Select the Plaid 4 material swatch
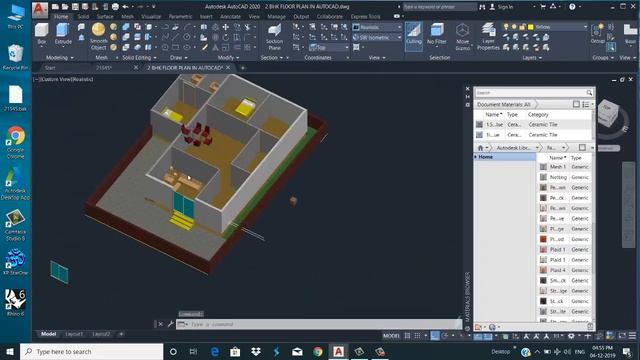The width and height of the screenshot is (640, 360). point(543,270)
